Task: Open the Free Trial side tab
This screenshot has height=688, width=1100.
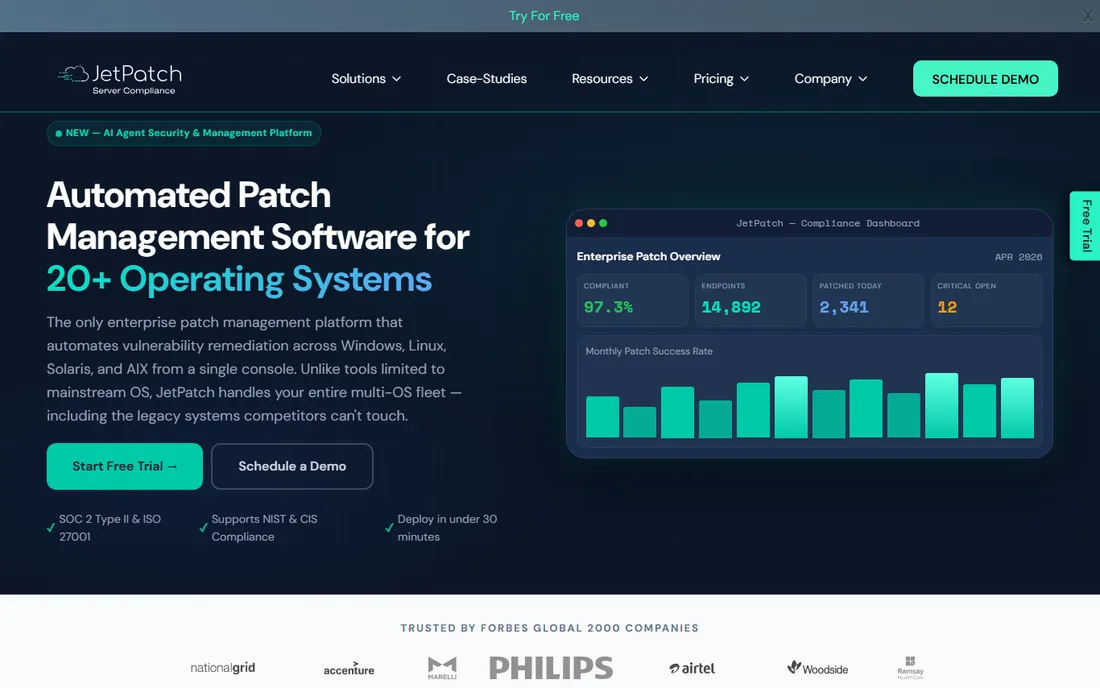Action: click(x=1085, y=226)
